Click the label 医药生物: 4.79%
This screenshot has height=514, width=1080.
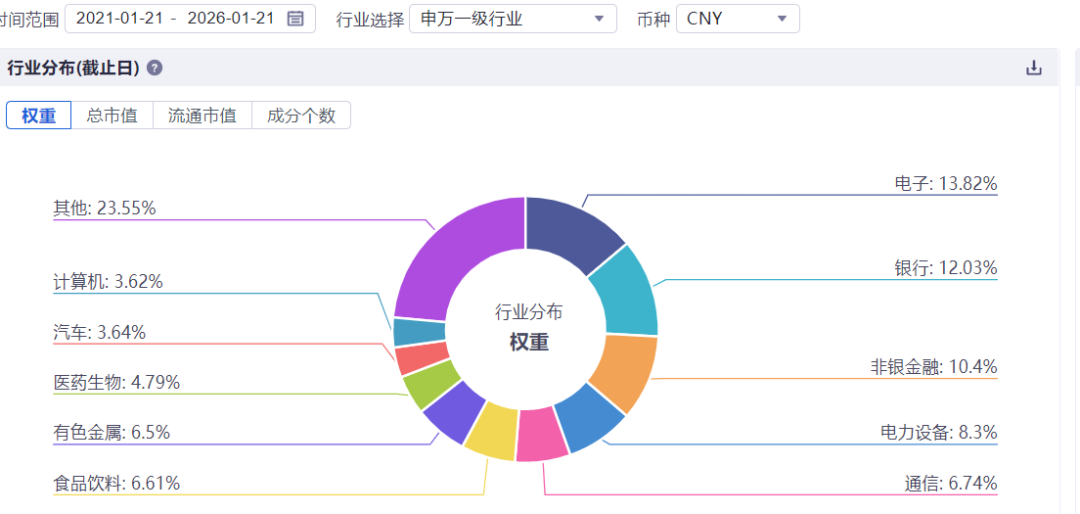pyautogui.click(x=116, y=382)
